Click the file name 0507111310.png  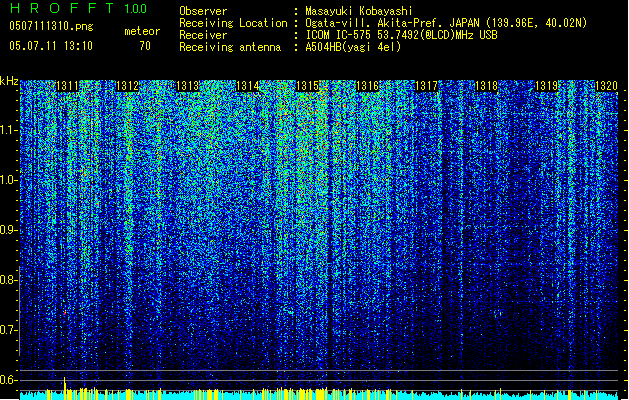(x=51, y=26)
